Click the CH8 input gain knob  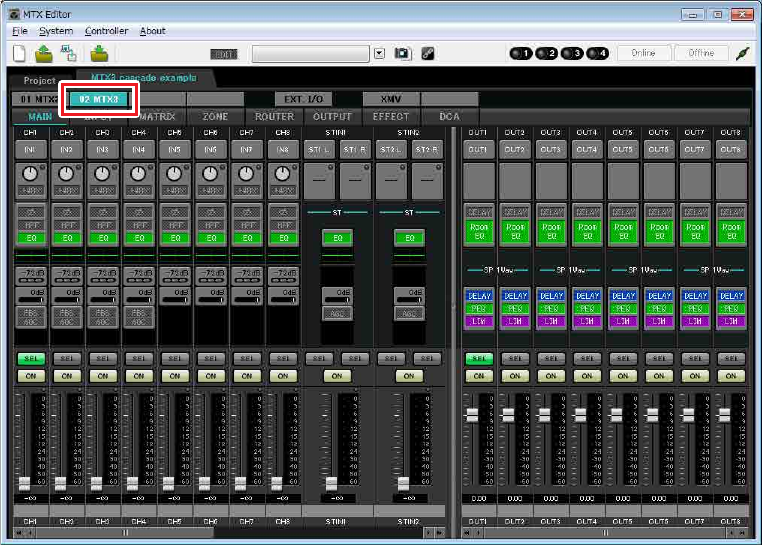(x=282, y=174)
